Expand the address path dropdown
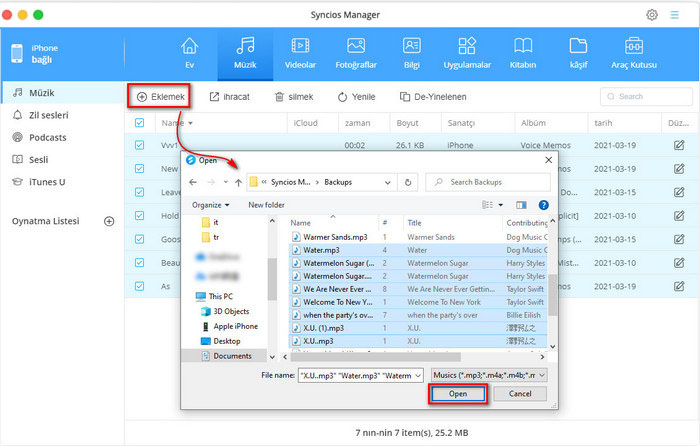 388,182
